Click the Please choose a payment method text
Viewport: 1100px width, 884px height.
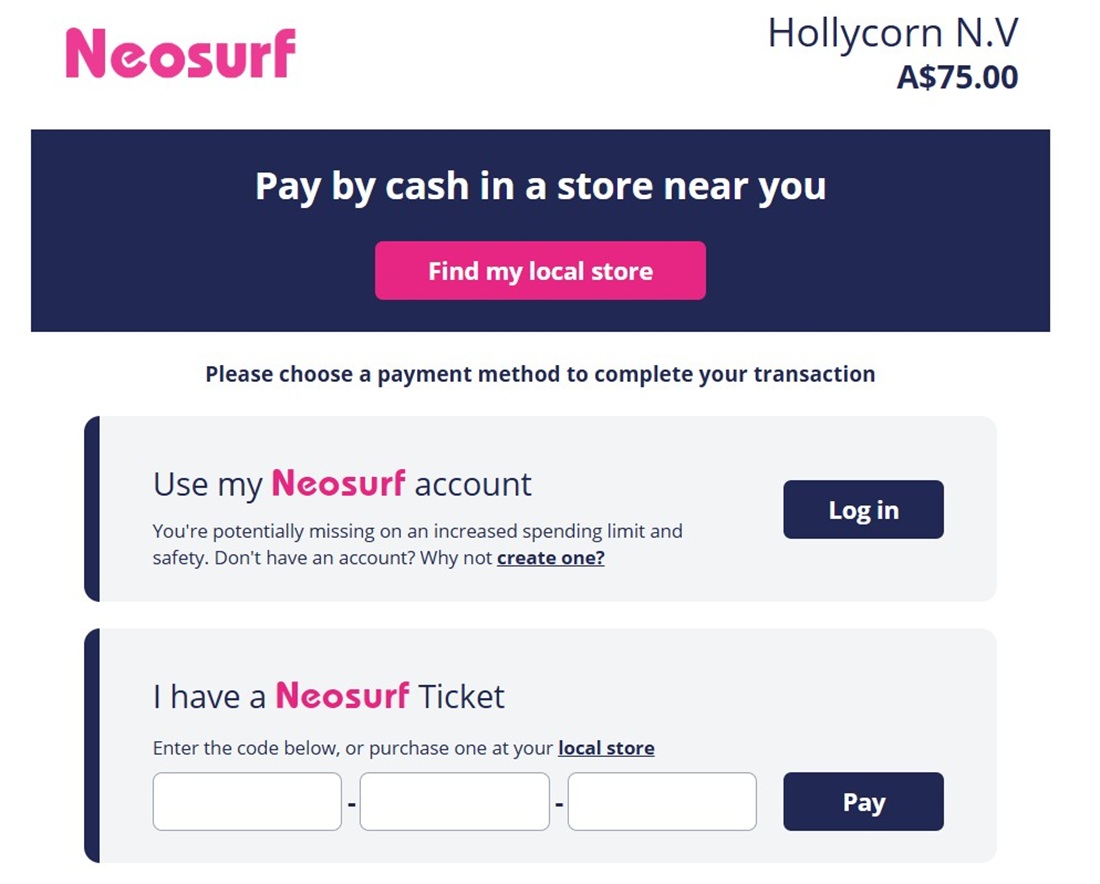540,374
